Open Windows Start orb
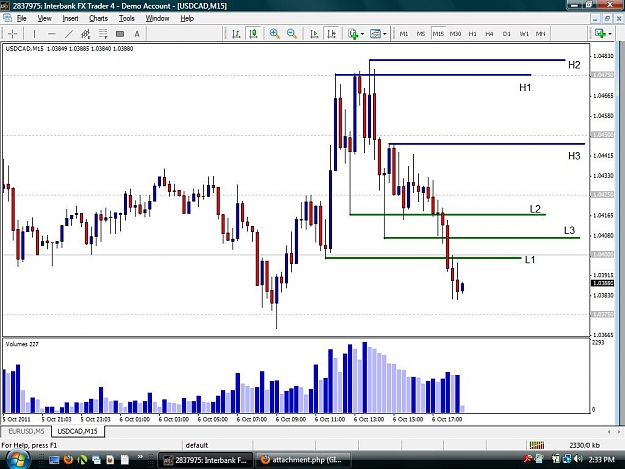Image resolution: width=625 pixels, height=469 pixels. click(x=16, y=459)
